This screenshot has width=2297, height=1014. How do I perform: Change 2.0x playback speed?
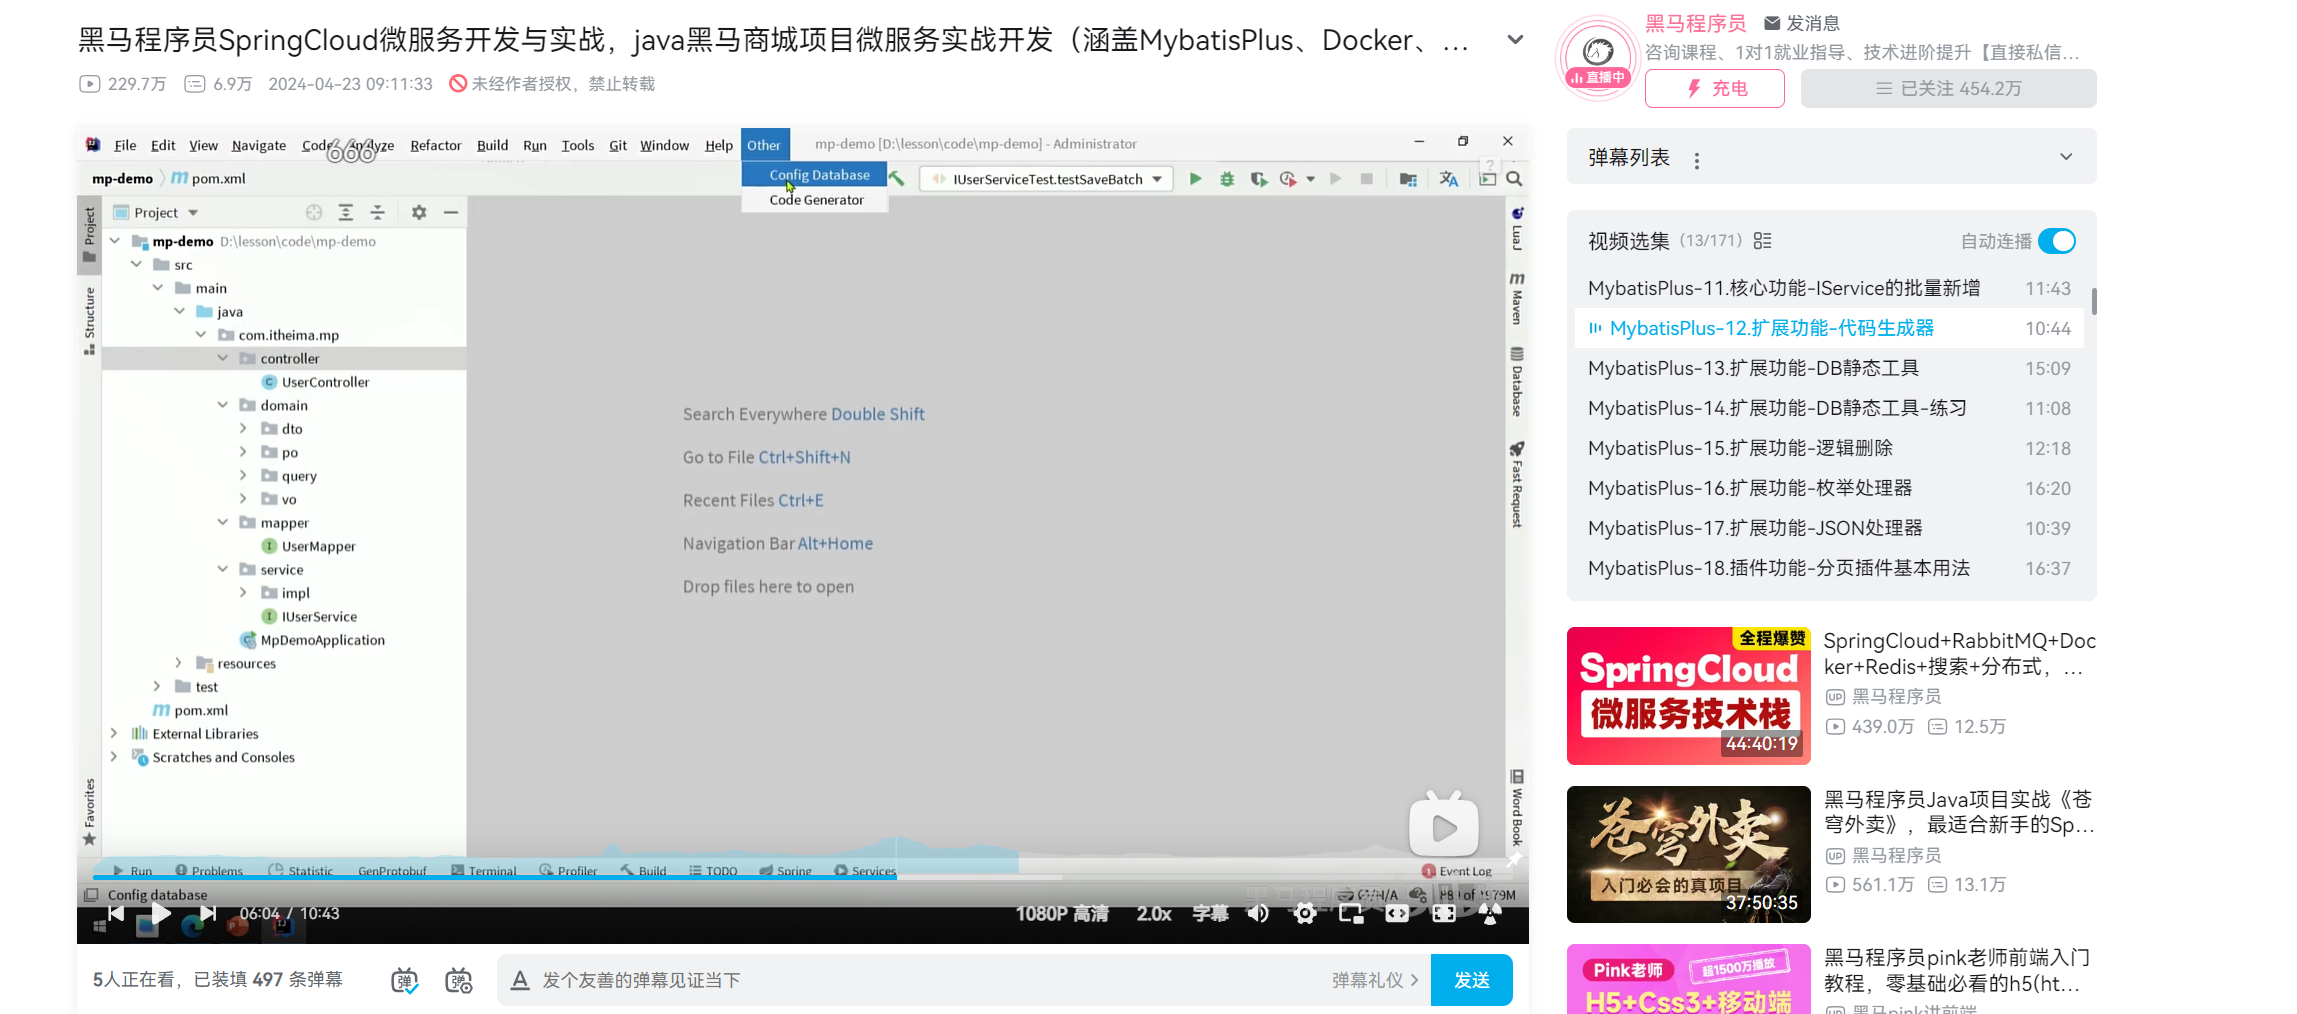[1153, 913]
